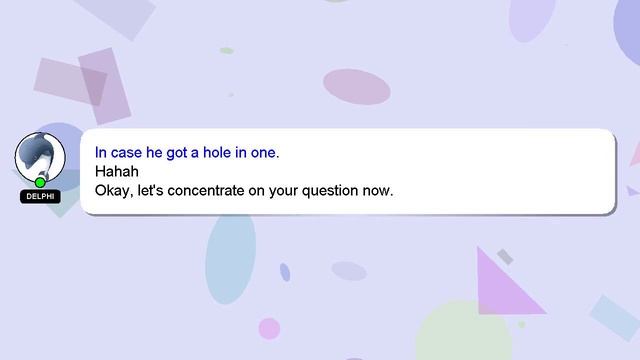Click the small pink circle at the bottom
This screenshot has width=640, height=360.
tap(269, 329)
